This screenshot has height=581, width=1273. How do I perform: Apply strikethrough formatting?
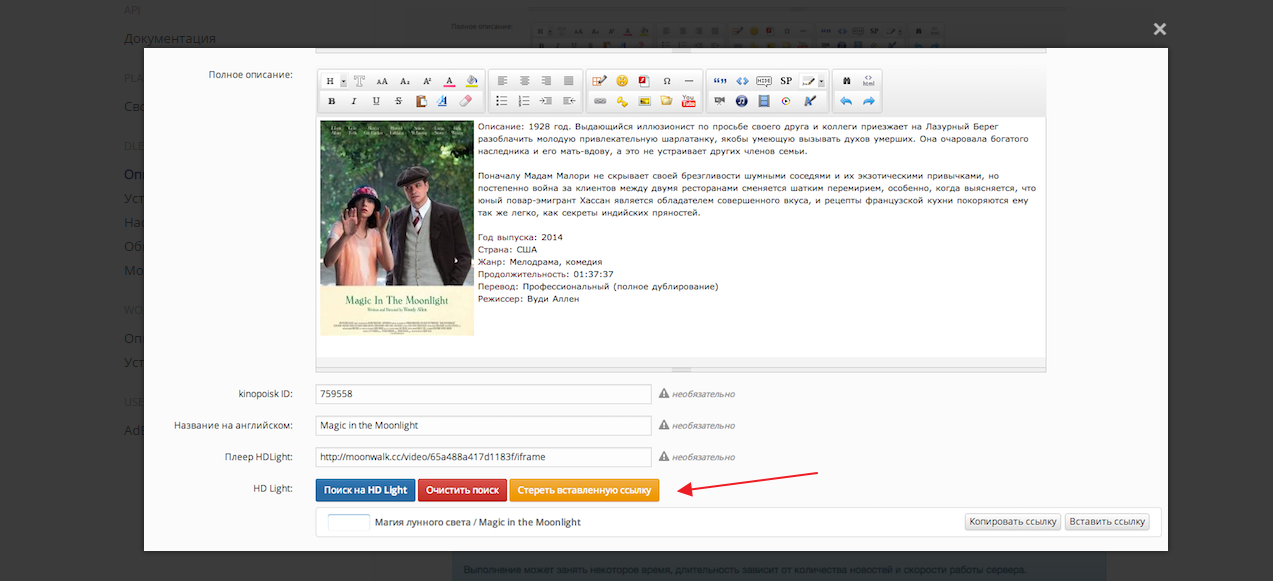[398, 101]
